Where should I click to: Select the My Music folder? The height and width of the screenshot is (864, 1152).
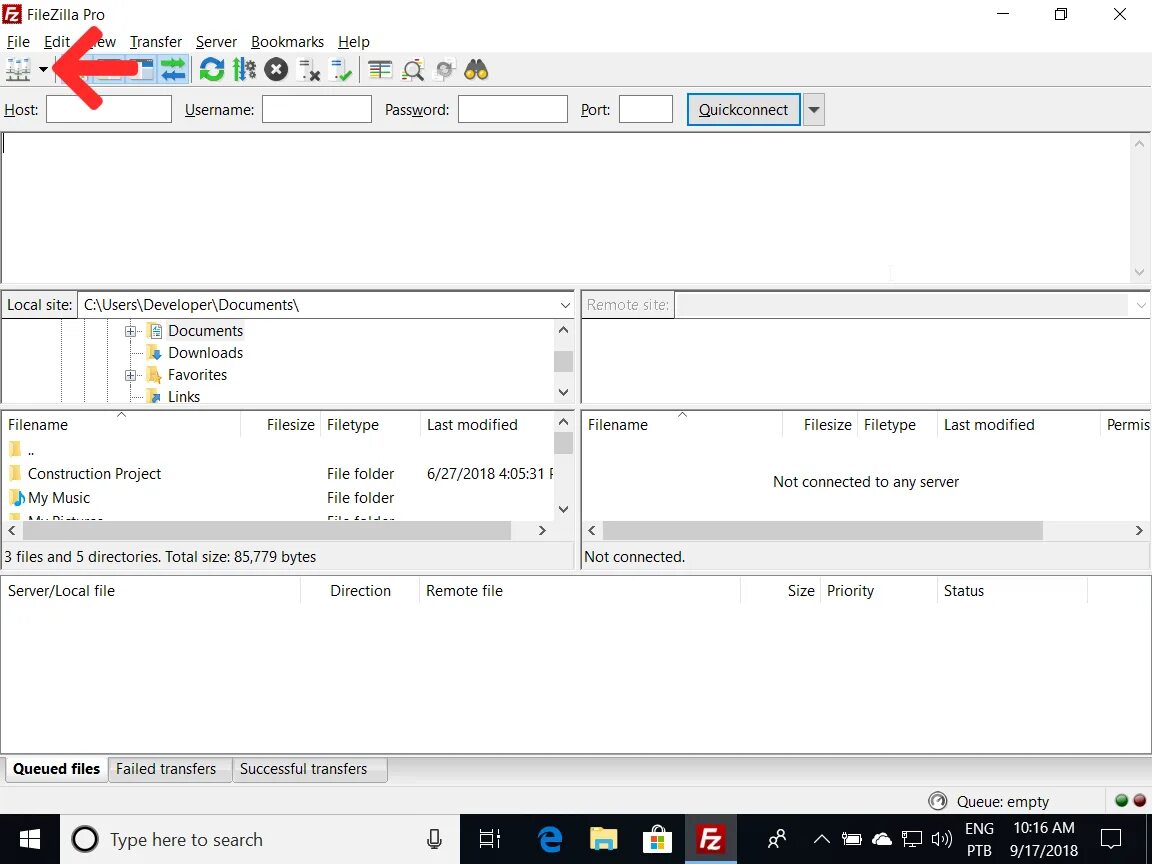58,498
